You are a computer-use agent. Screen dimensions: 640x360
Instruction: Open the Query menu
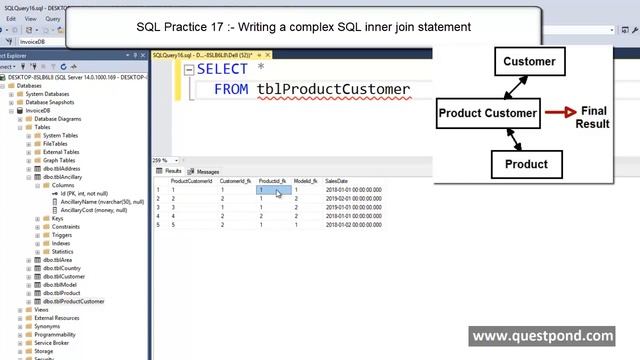(x=53, y=19)
